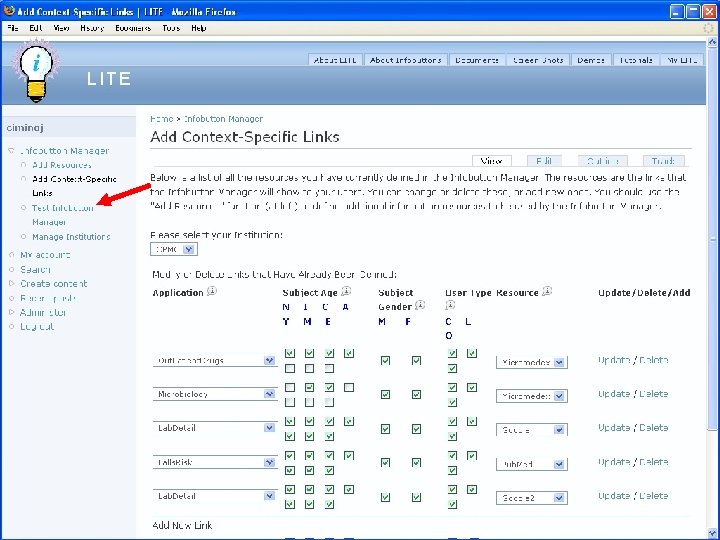This screenshot has height=540, width=720.
Task: Open Manage Institutions sidebar link
Action: point(71,237)
